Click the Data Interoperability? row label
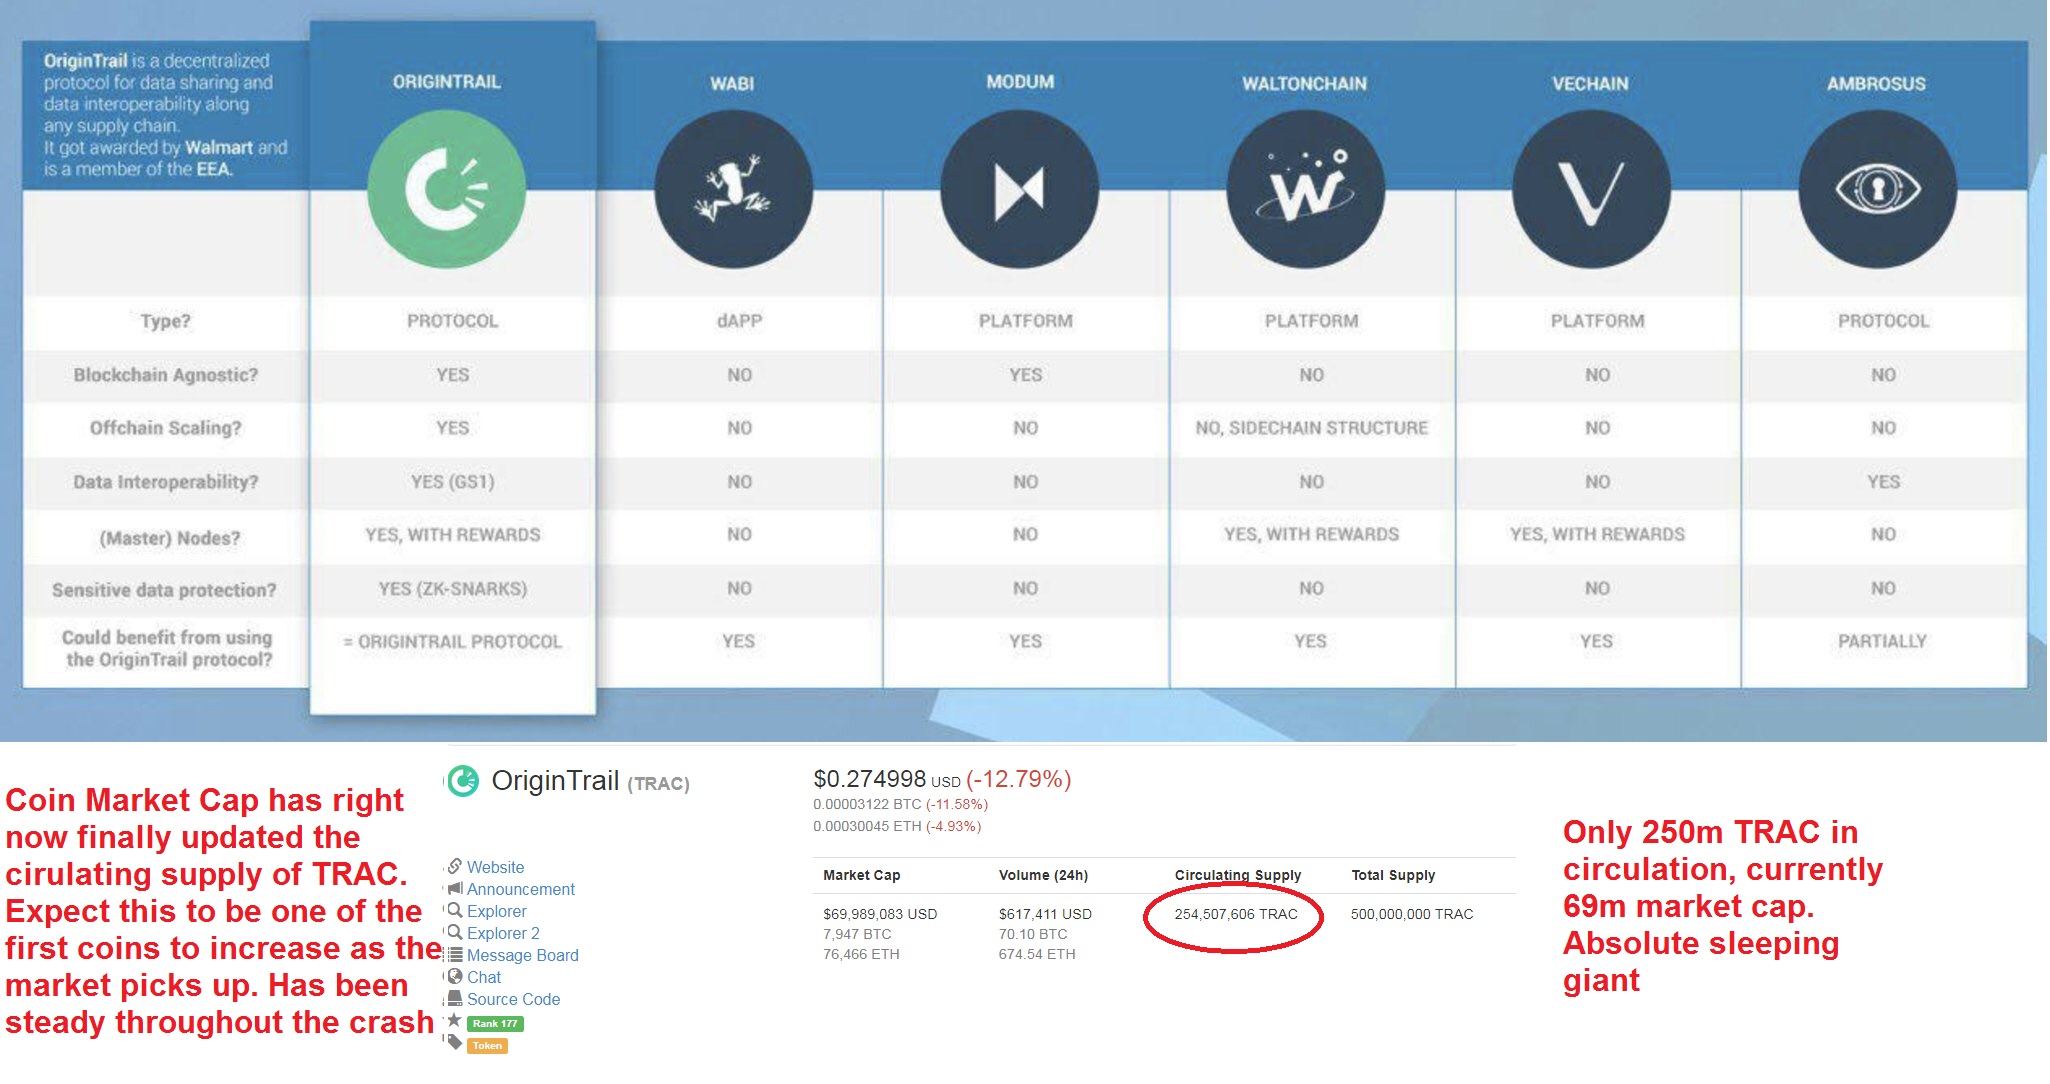This screenshot has width=2050, height=1084. pos(165,482)
